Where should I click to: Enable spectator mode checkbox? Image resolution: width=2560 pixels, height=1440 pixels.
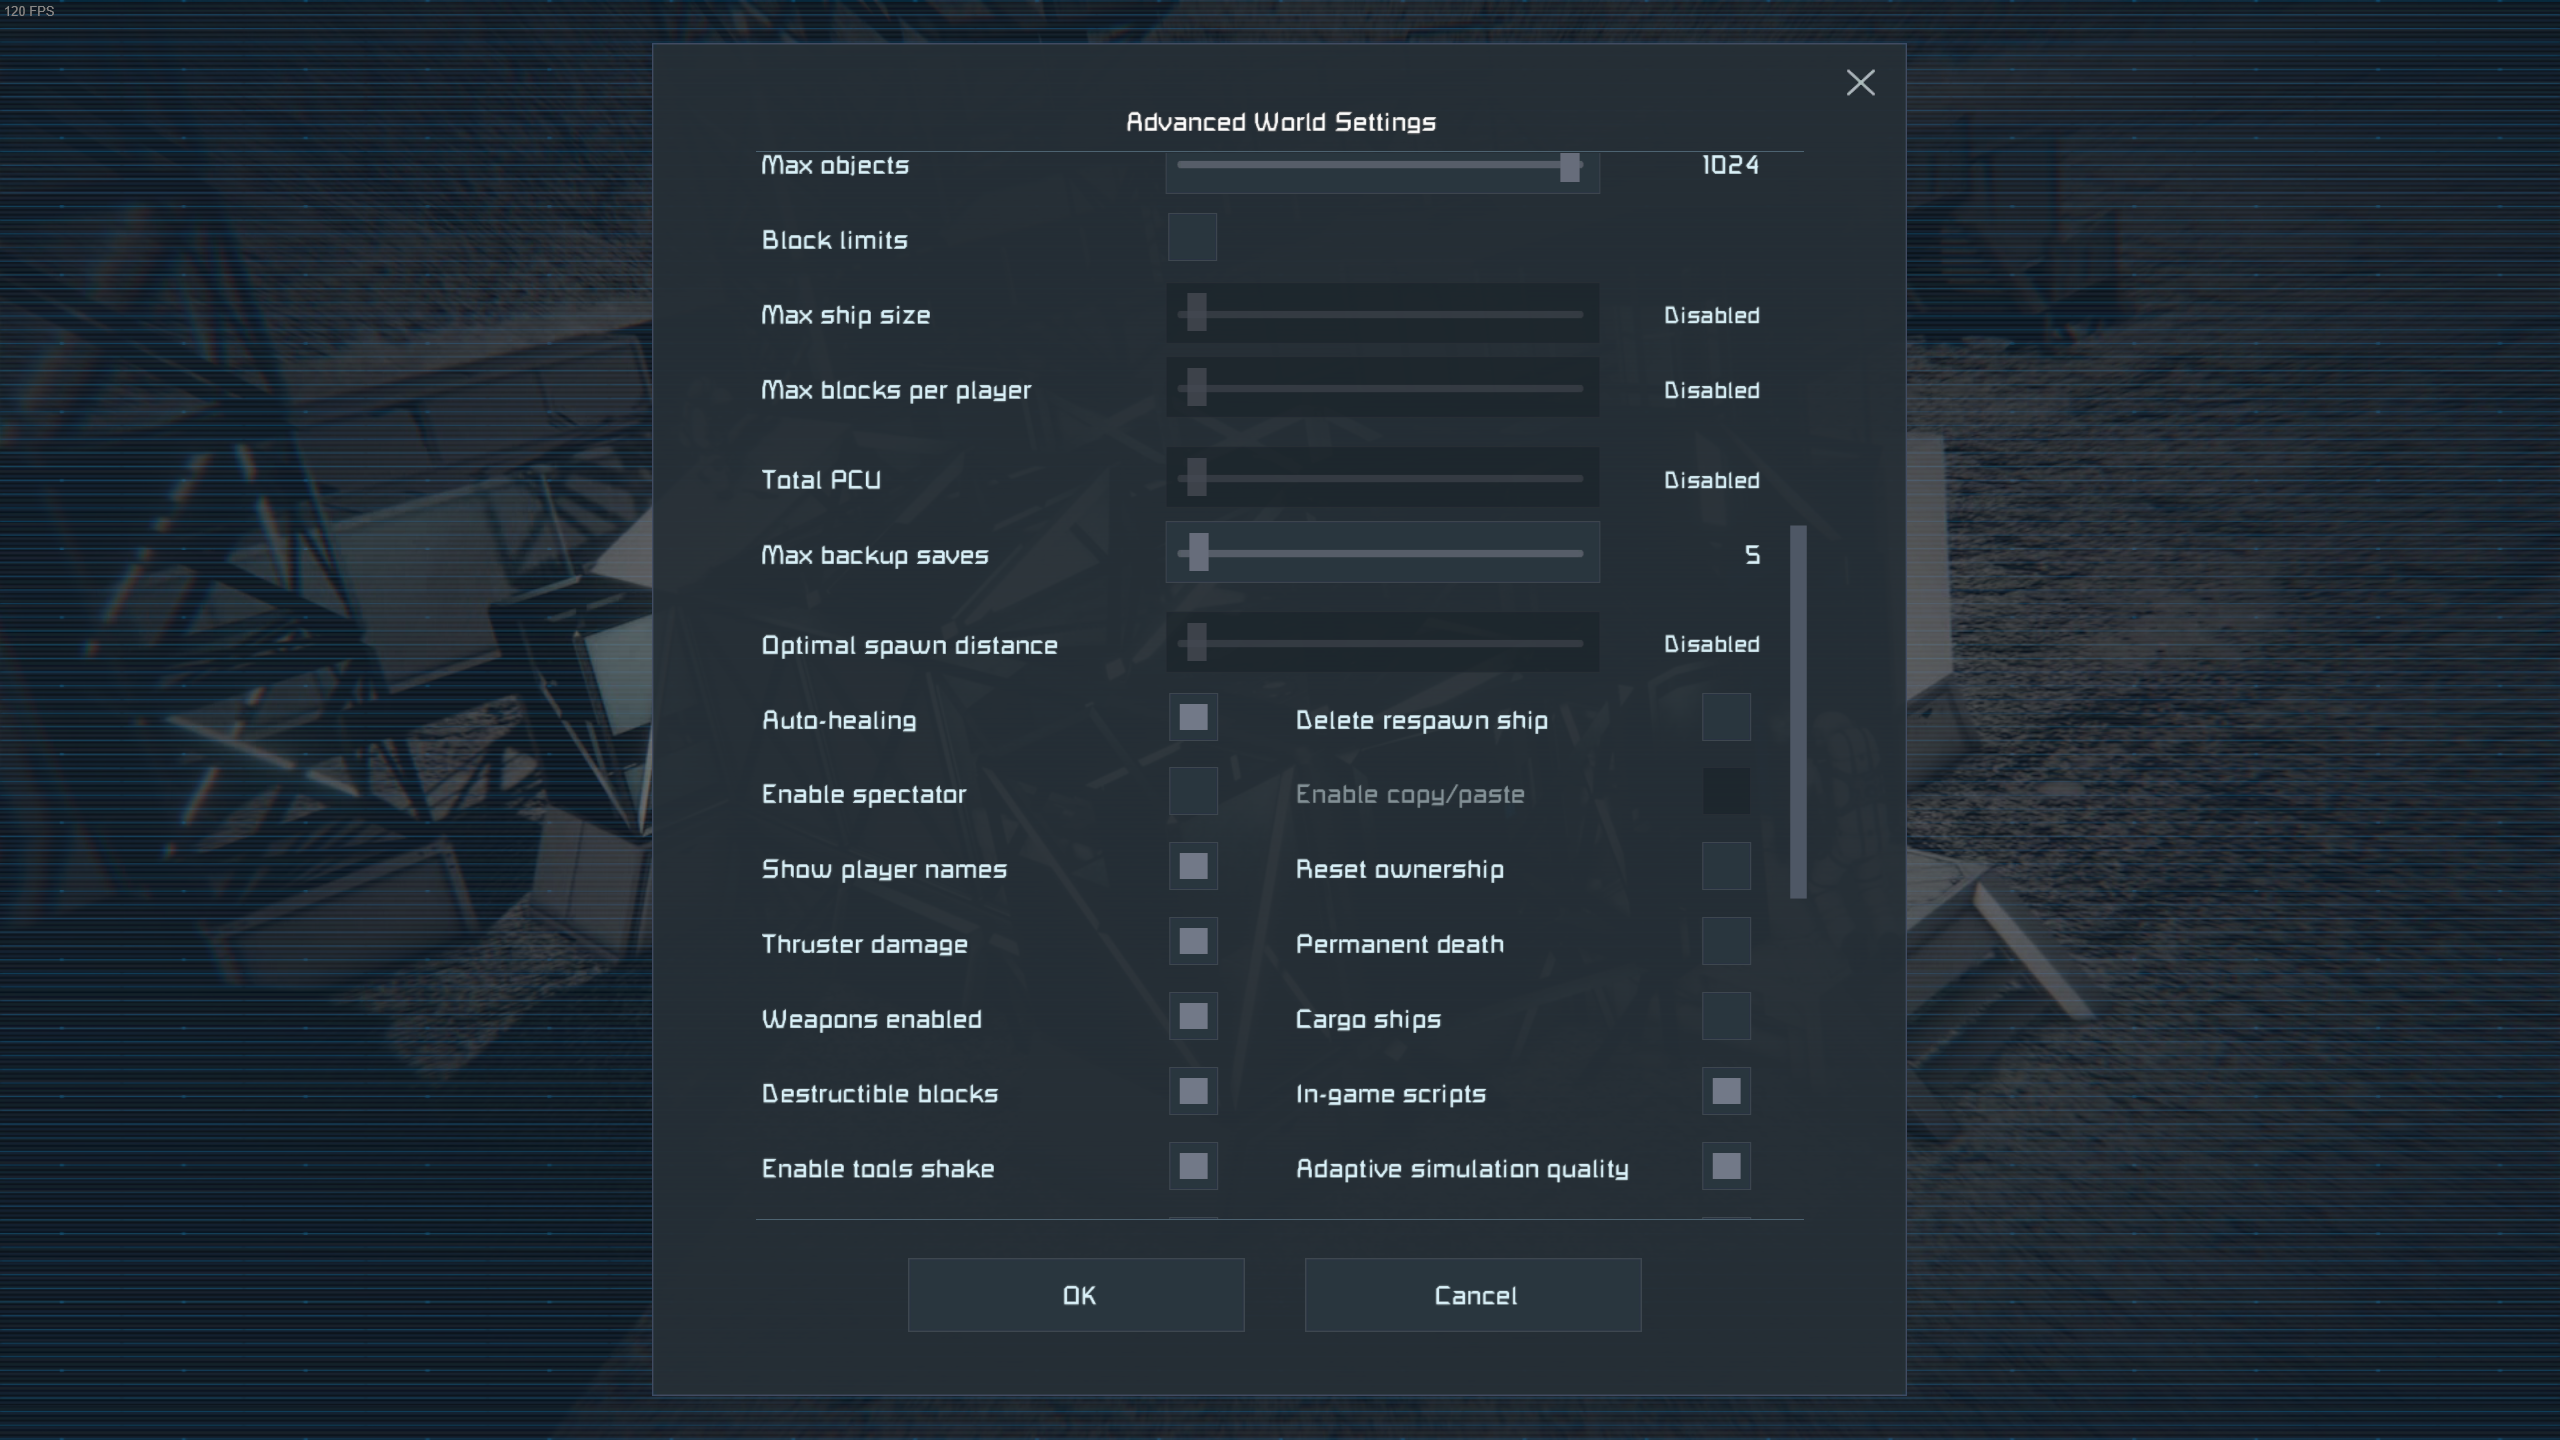pos(1193,792)
